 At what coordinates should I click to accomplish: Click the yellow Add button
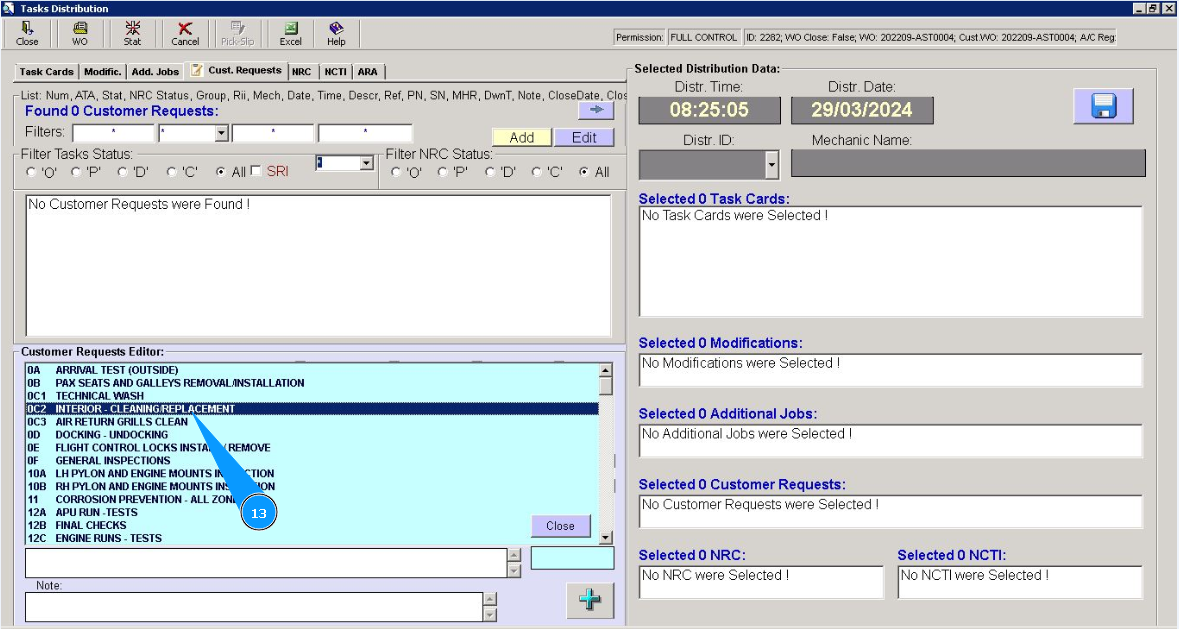(522, 138)
